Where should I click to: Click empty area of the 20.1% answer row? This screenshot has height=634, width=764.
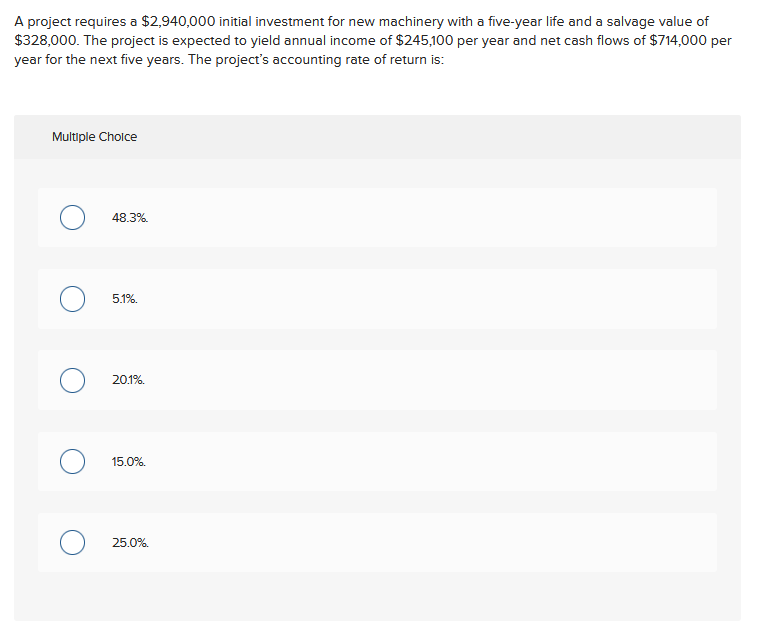[429, 380]
